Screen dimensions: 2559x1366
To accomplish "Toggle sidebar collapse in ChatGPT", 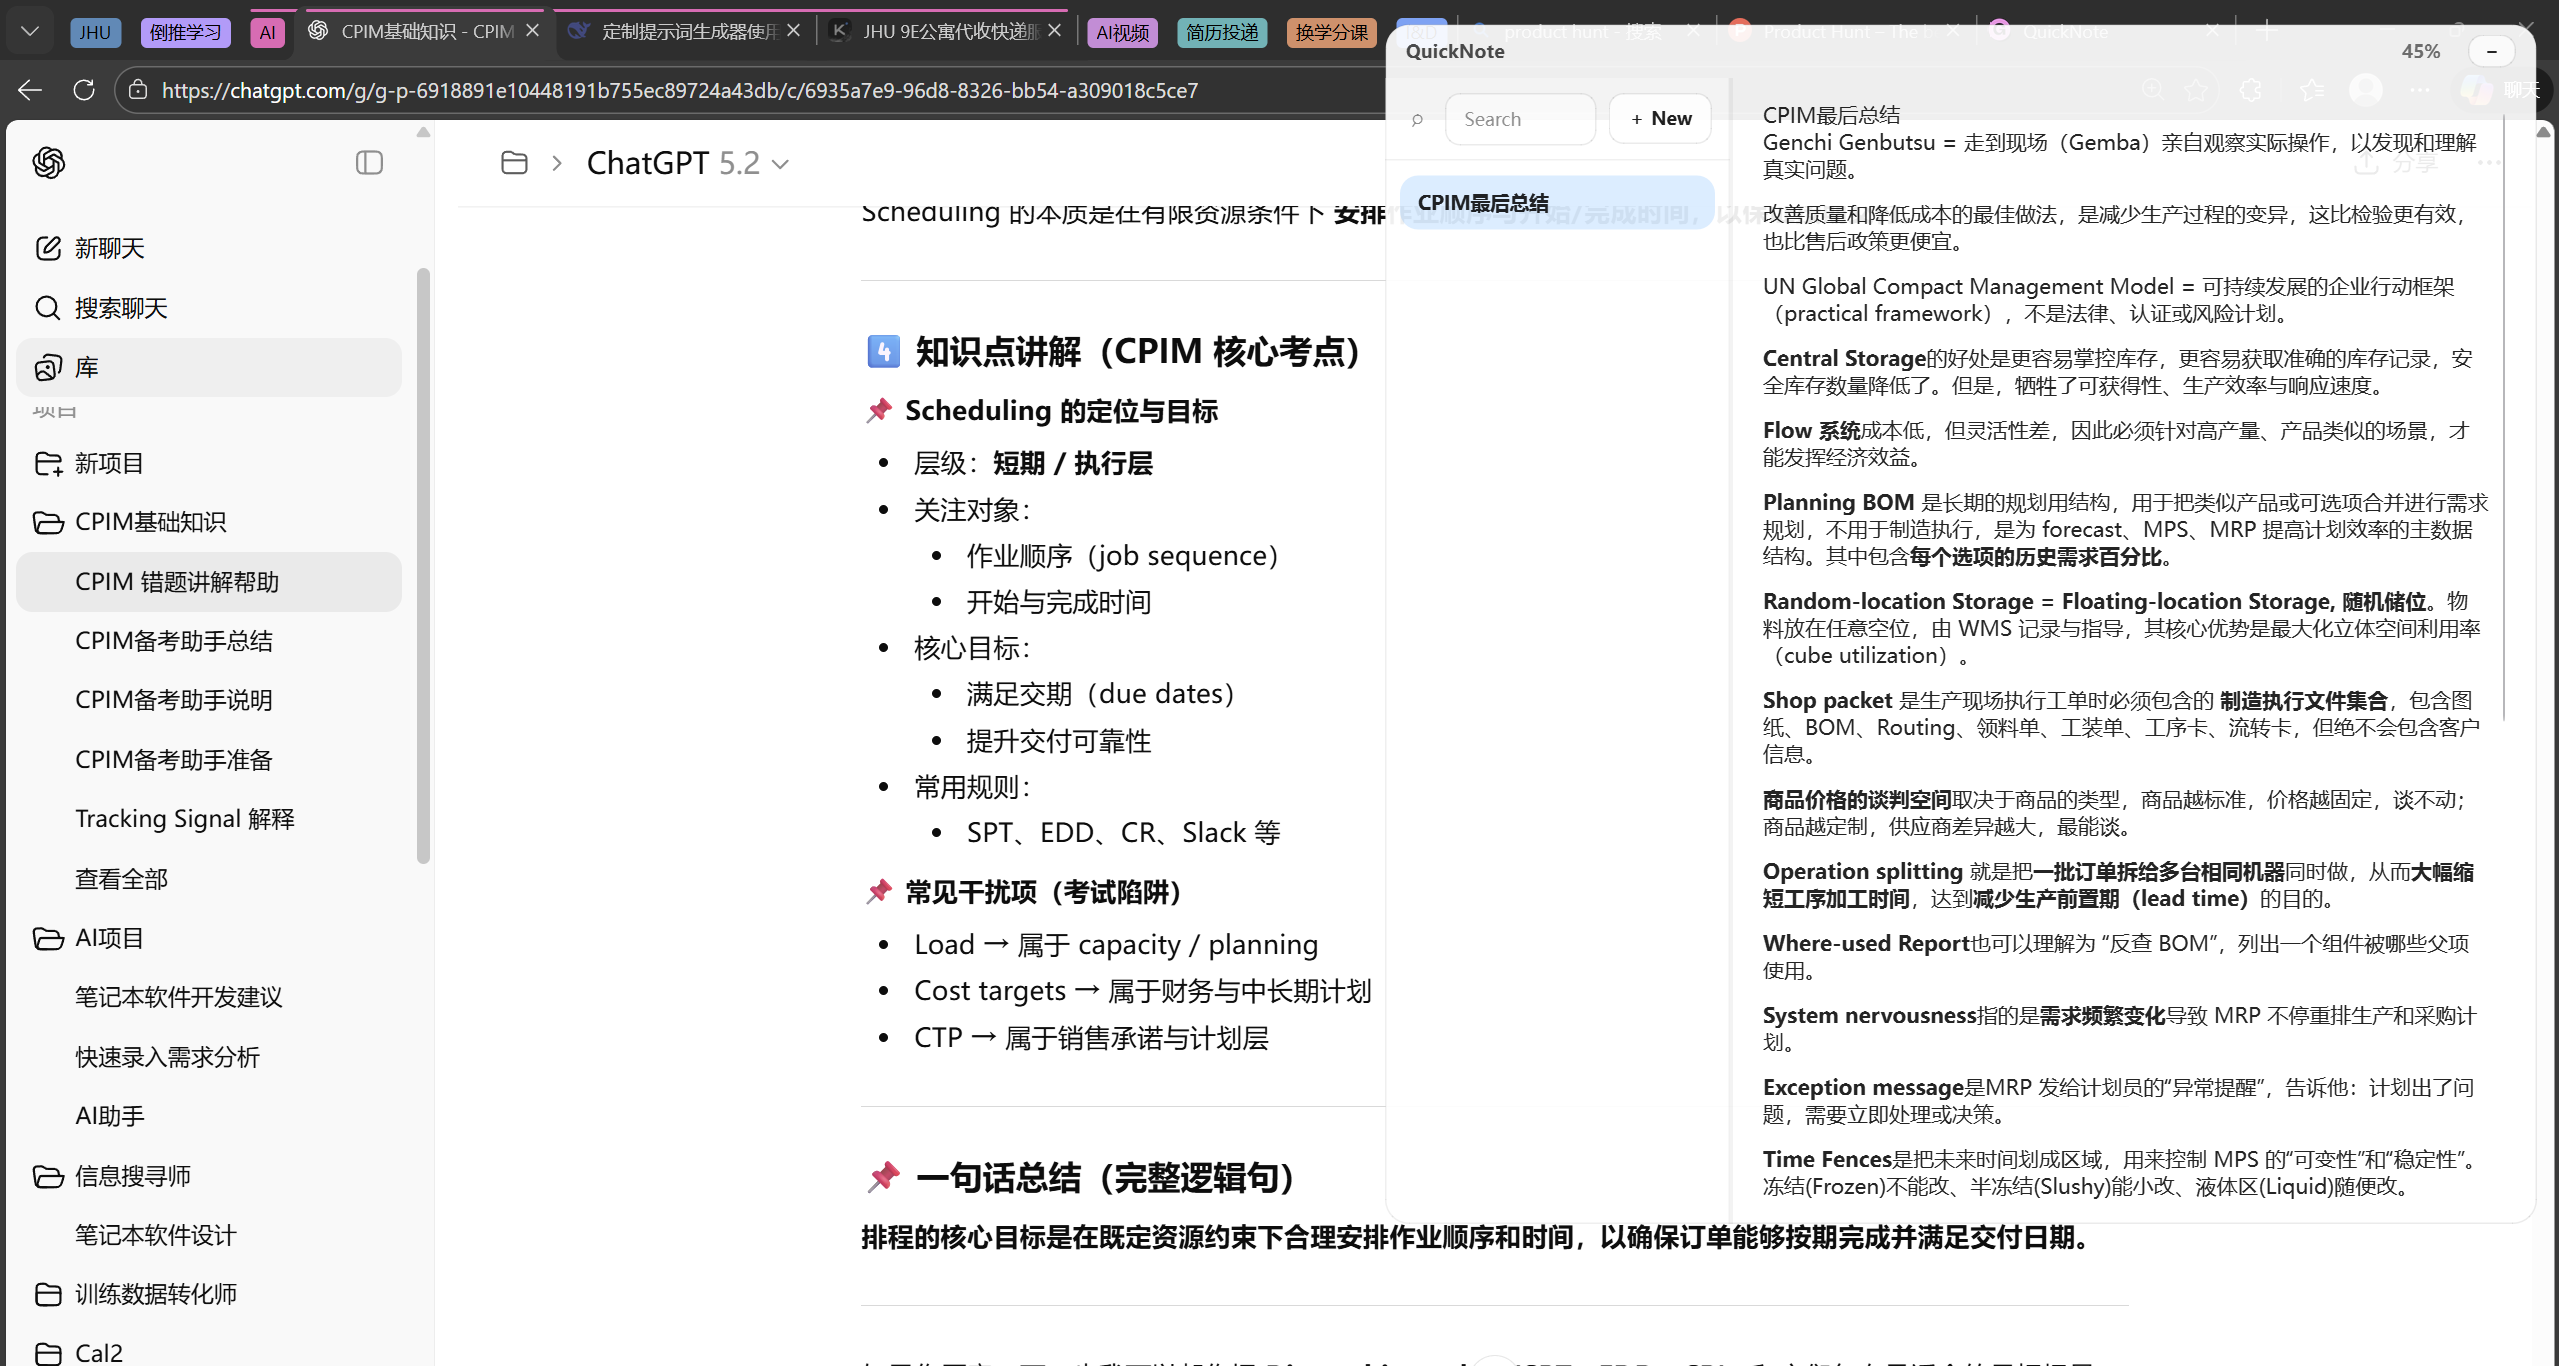I will pos(369,162).
